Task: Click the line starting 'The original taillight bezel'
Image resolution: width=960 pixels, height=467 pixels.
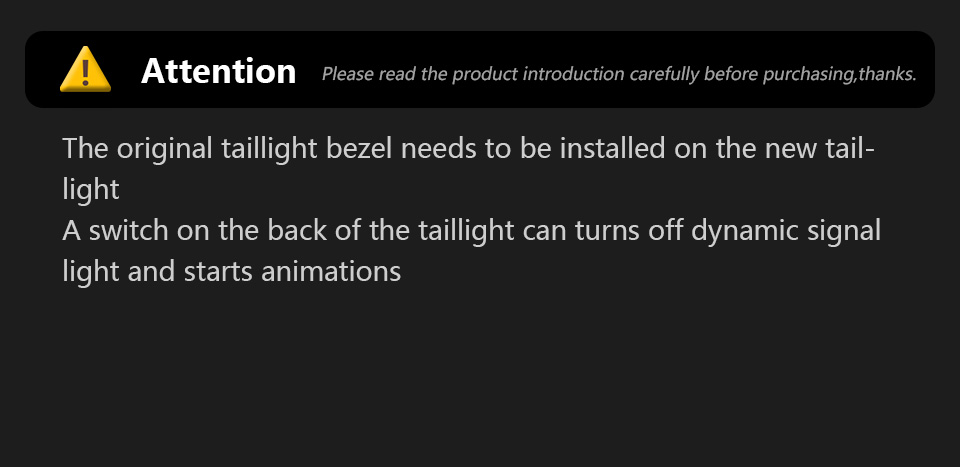Action: 469,149
